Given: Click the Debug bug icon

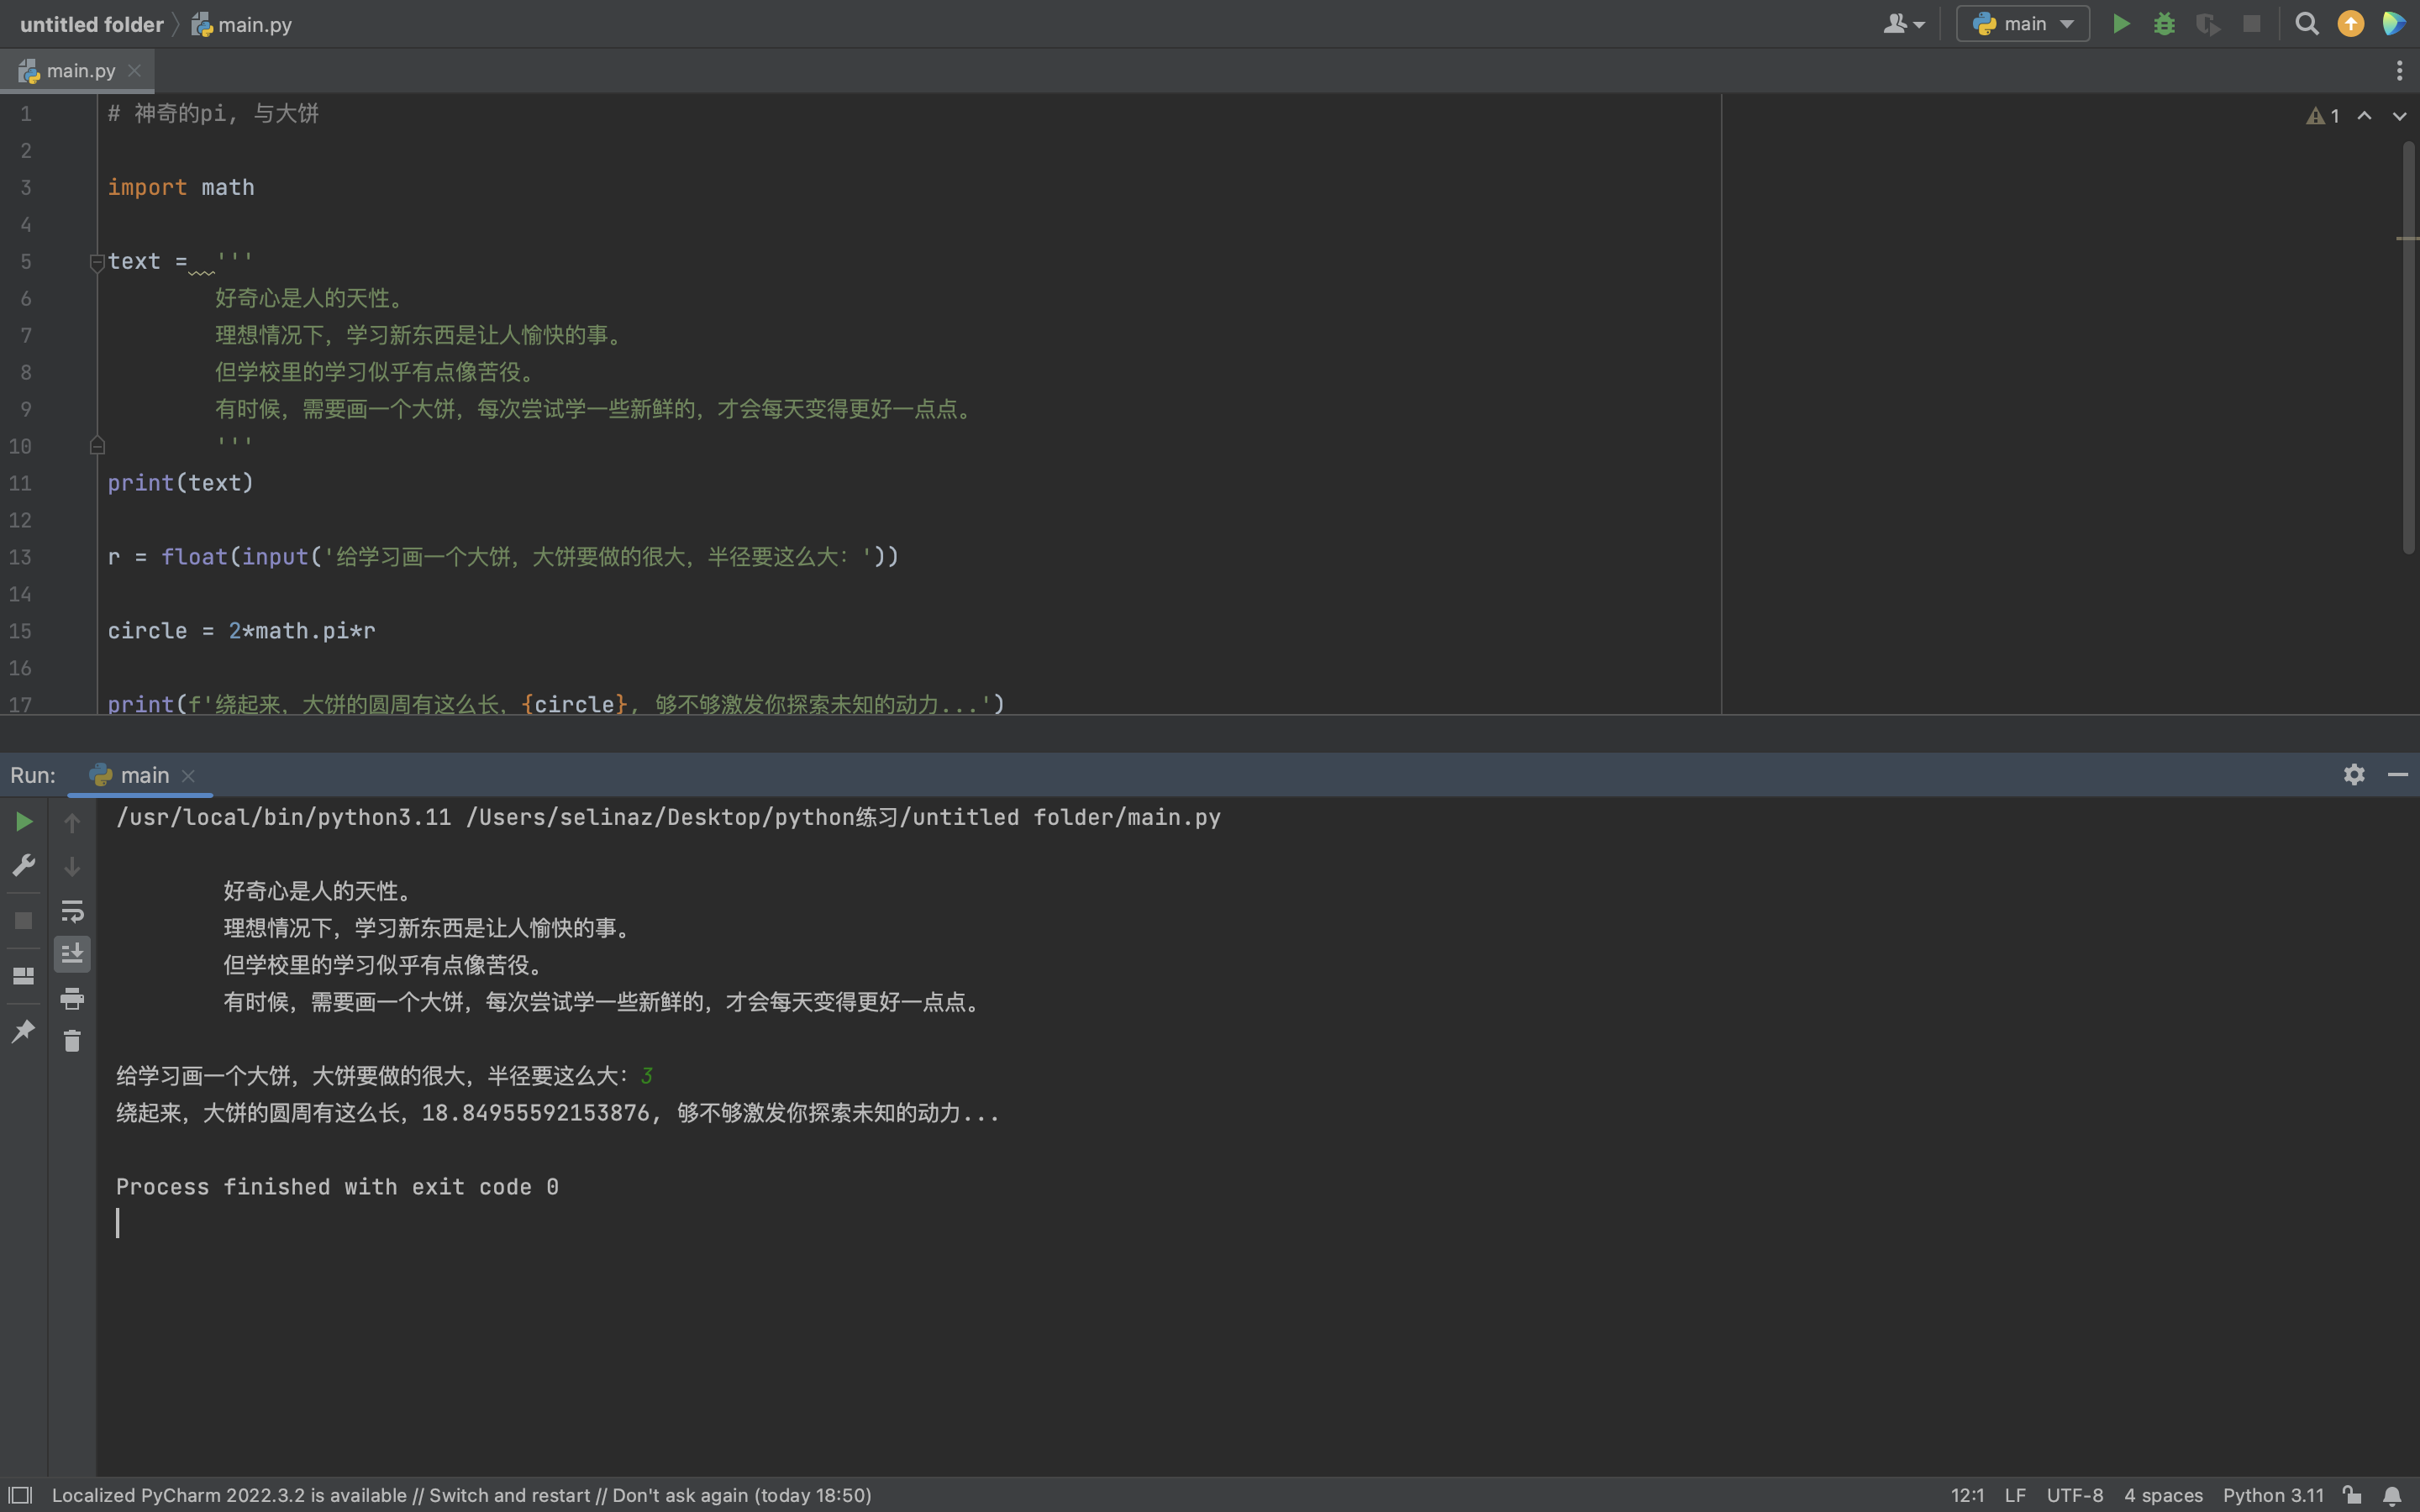Looking at the screenshot, I should tap(2164, 24).
